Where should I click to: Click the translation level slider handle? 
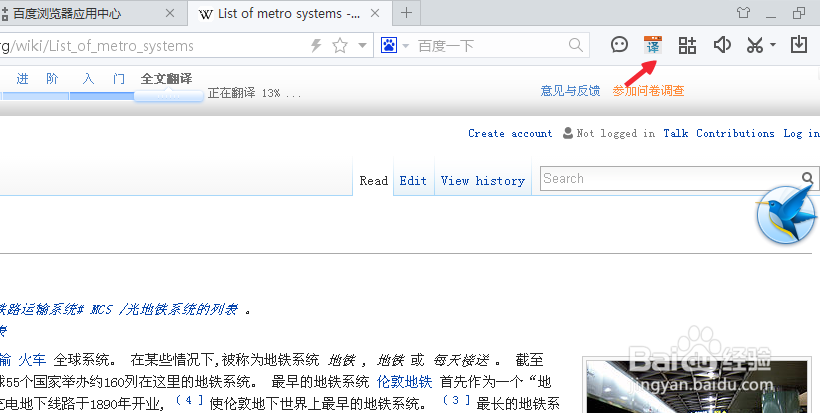(x=168, y=96)
